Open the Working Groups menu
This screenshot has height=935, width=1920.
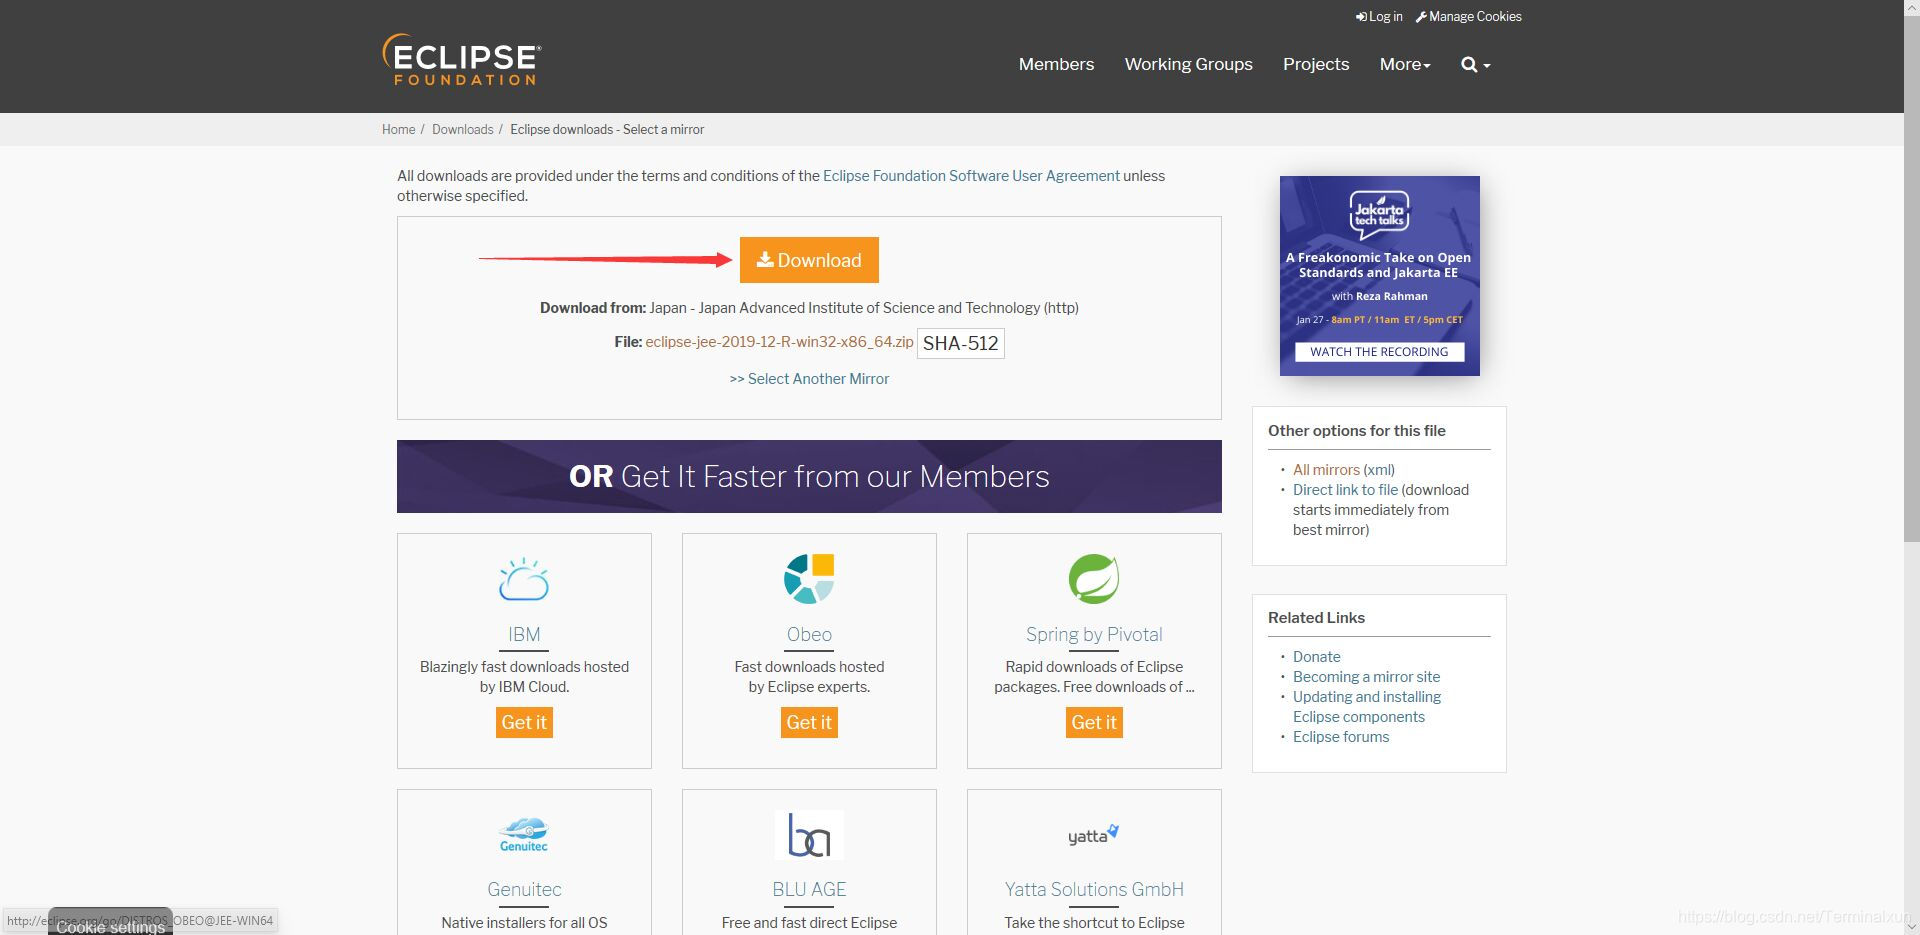1188,64
